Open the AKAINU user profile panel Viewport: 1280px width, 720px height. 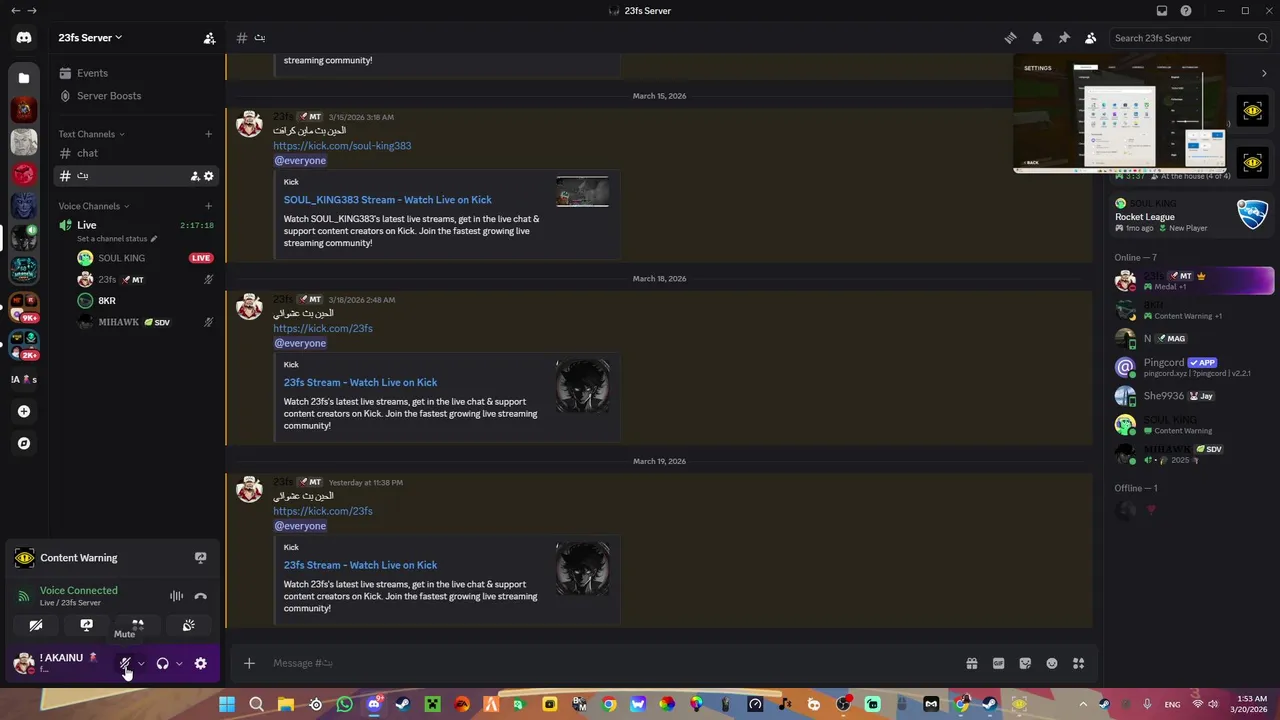(58, 663)
